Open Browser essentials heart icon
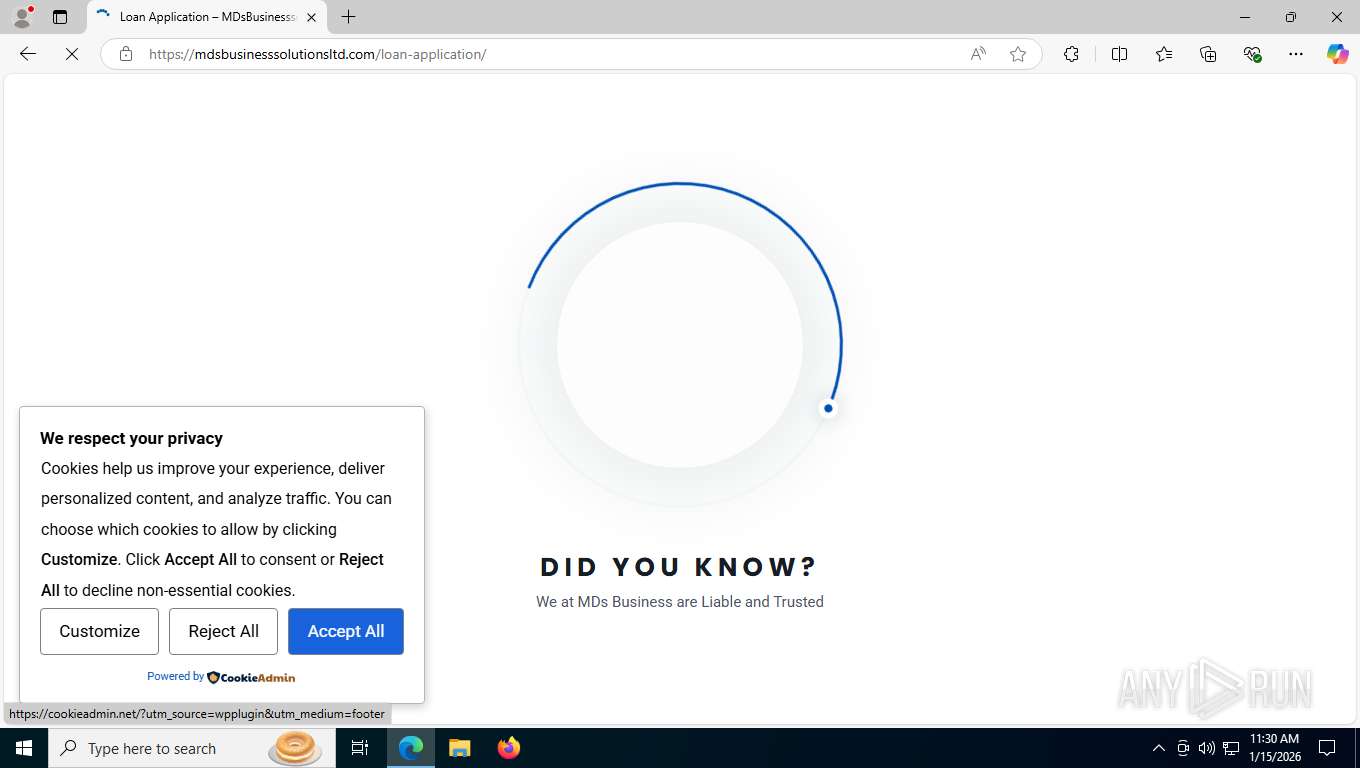Screen dimensions: 1360x768 (1252, 54)
